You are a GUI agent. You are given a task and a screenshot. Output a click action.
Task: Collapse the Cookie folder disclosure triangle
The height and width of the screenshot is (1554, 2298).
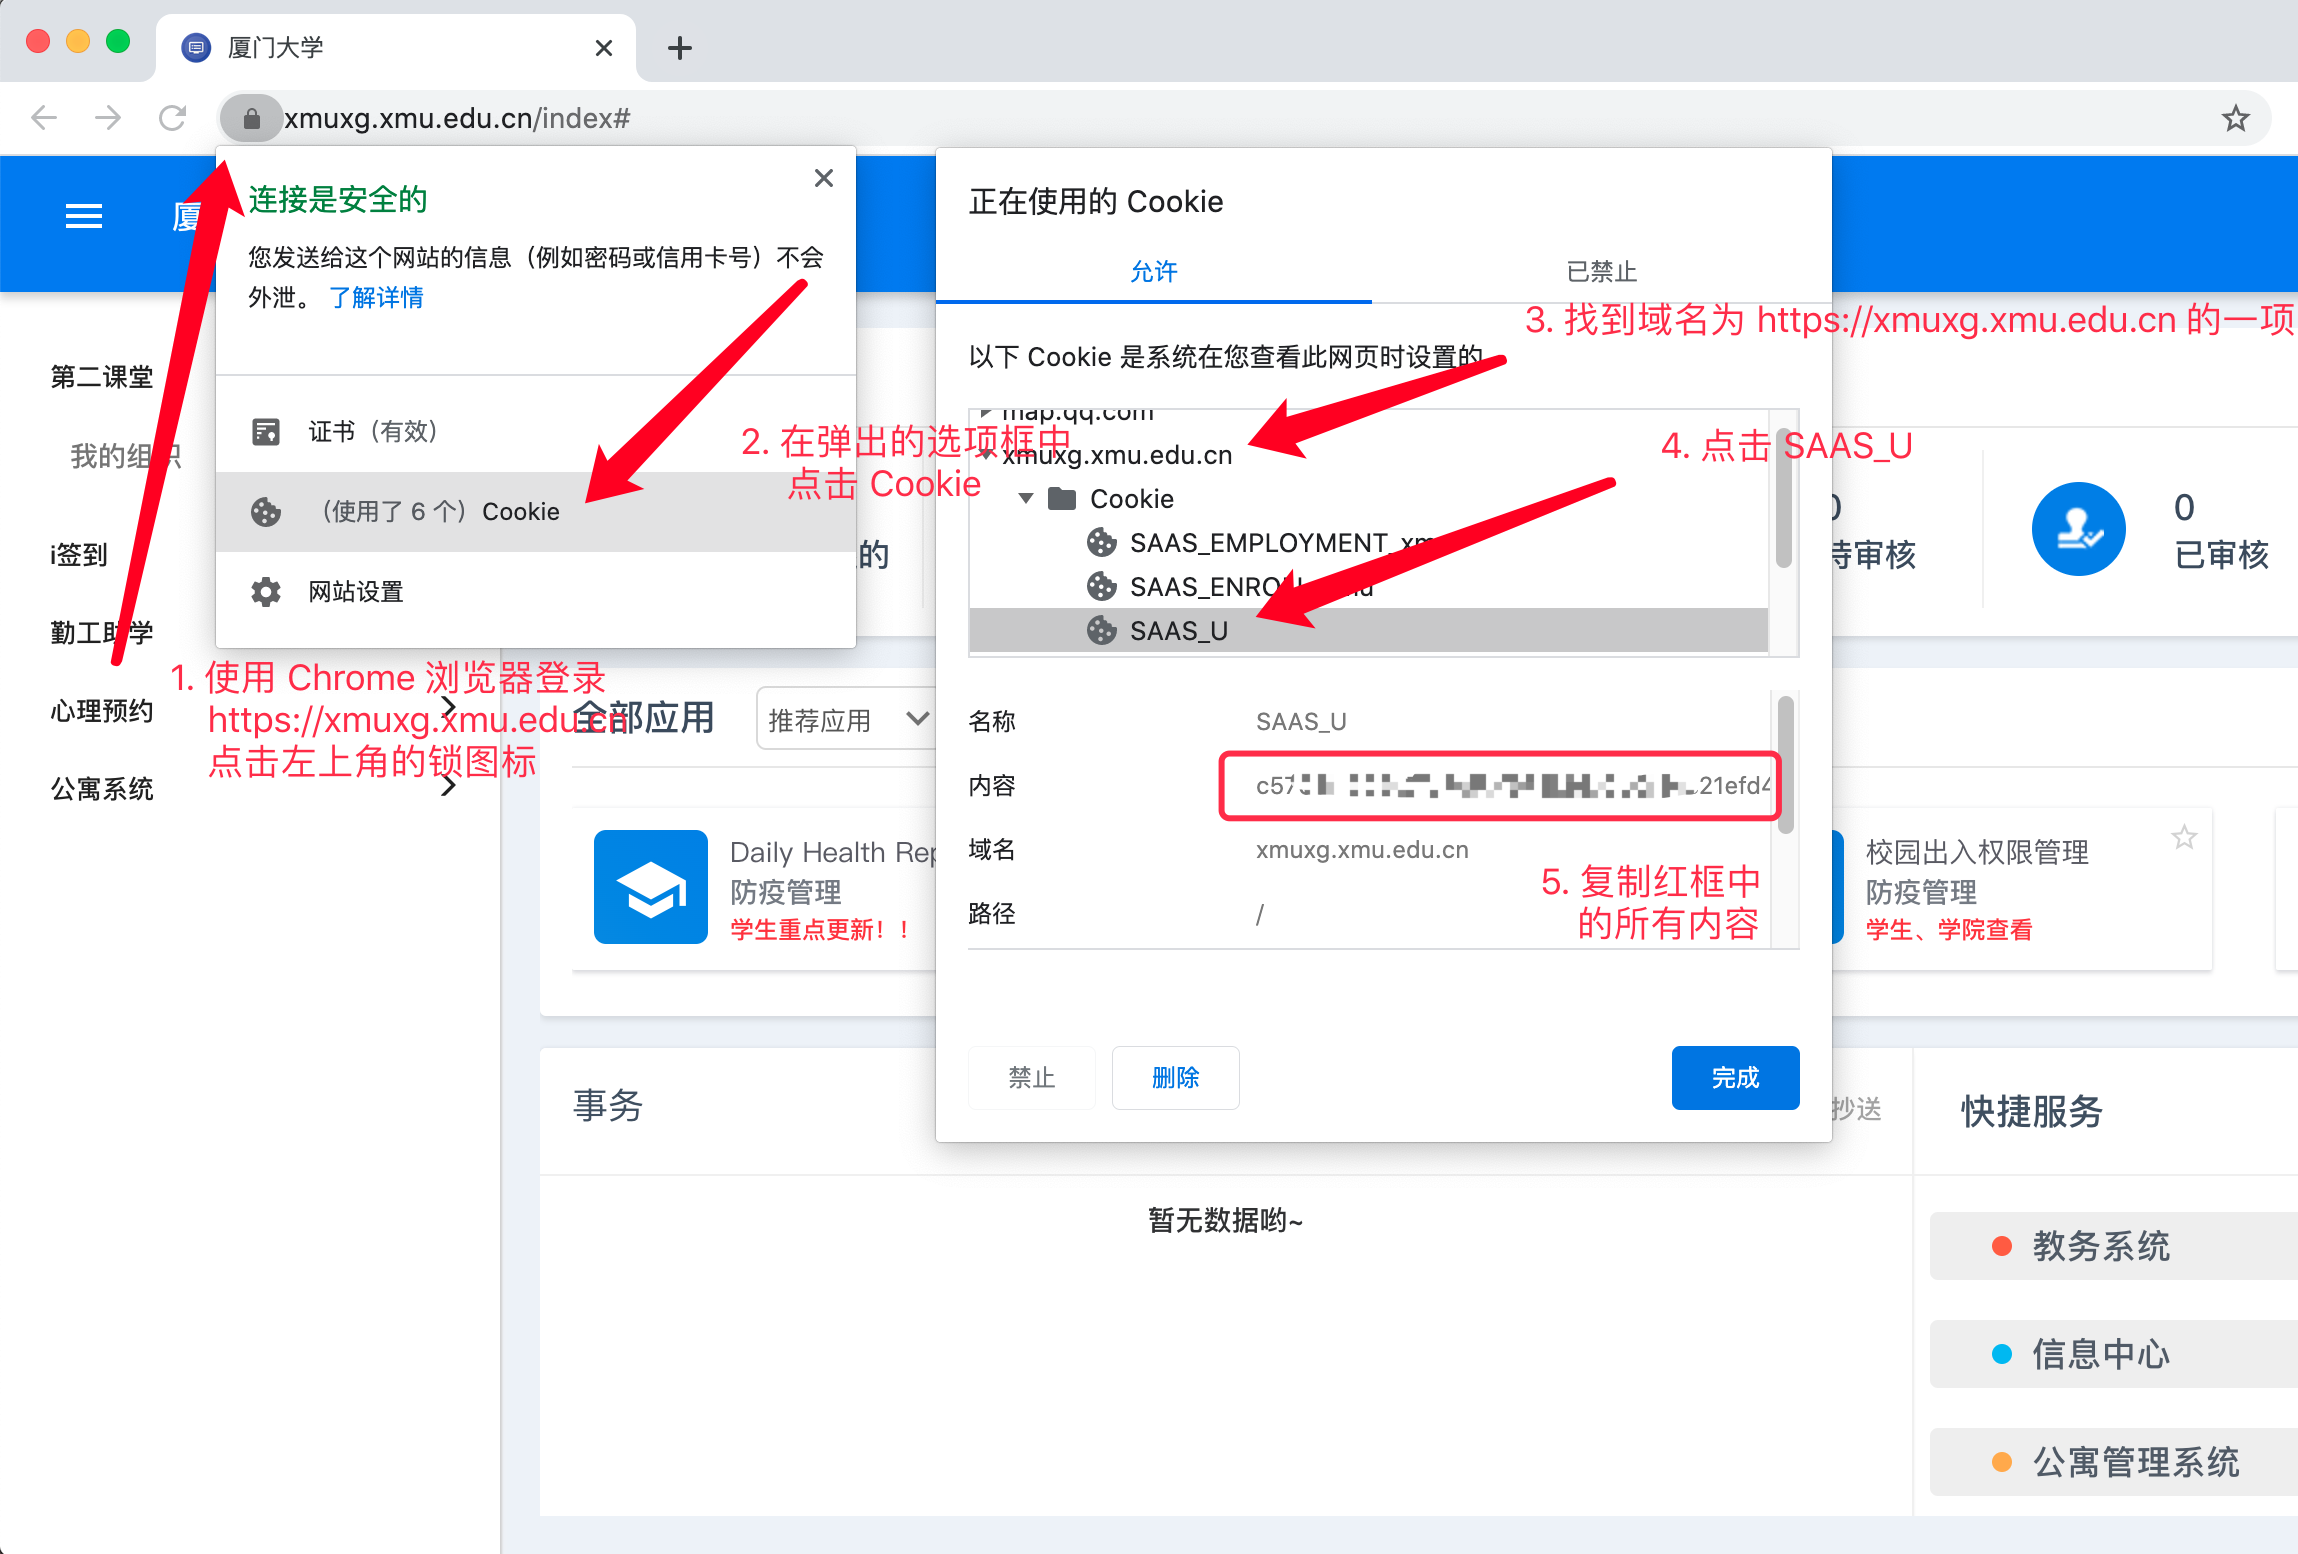(x=1026, y=498)
